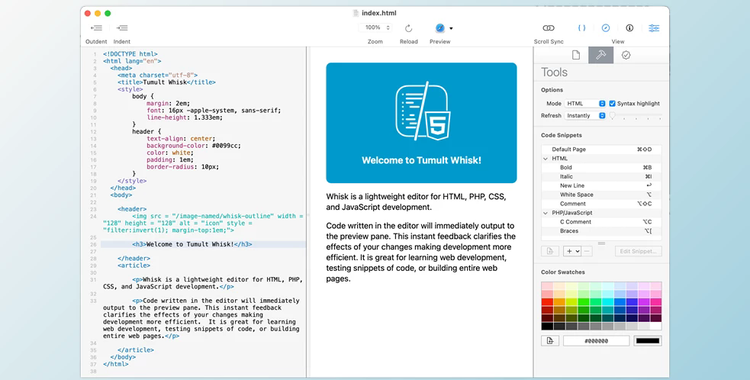Select the C Comment snippet row
Viewport: 750px width, 380px height.
(601, 222)
